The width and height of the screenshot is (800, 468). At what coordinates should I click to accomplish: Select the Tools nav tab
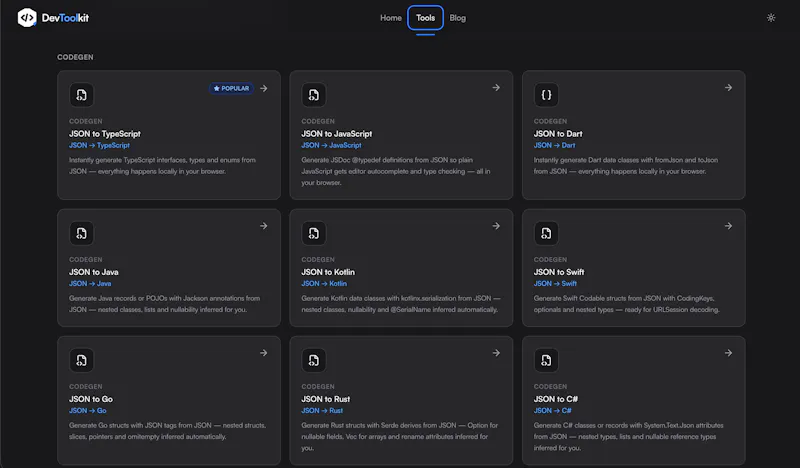(426, 18)
